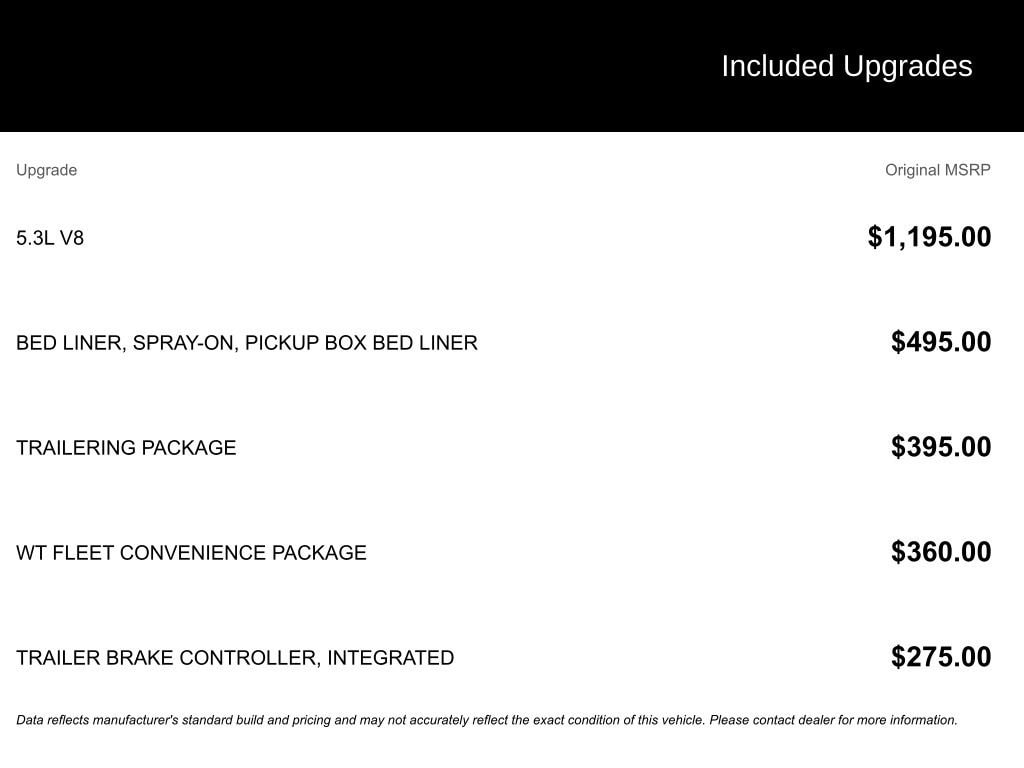Viewport: 1024px width, 768px height.
Task: Click the word 'INTEGRATED' in the last row
Action: (390, 658)
